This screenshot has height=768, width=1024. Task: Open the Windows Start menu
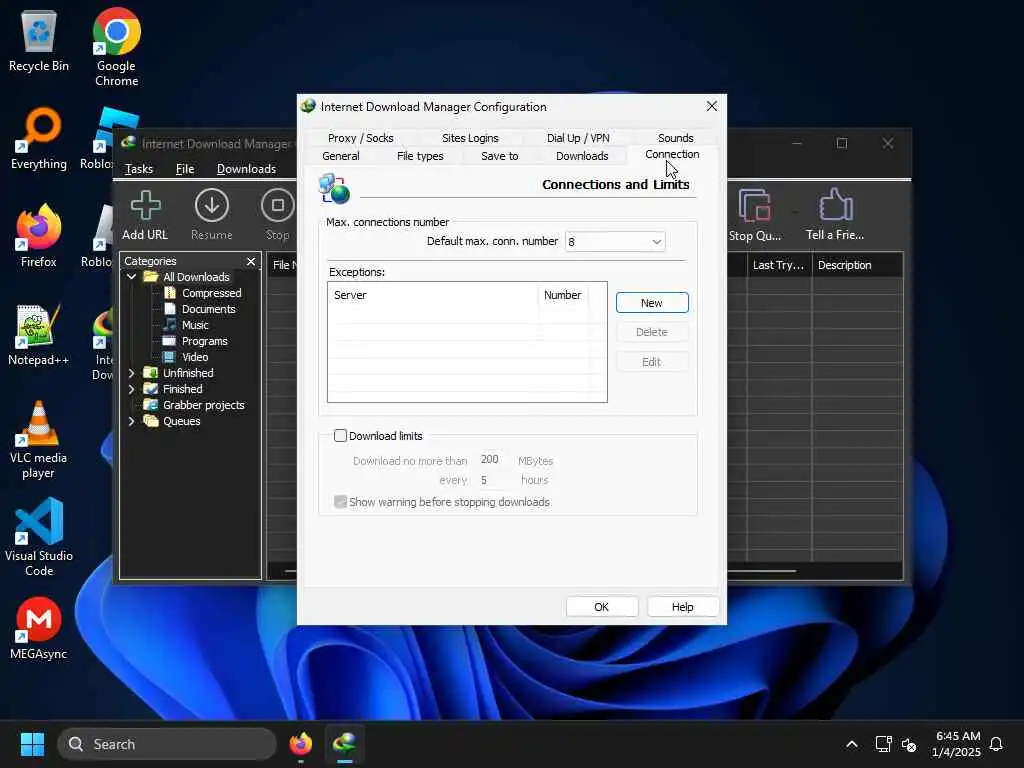[x=32, y=744]
